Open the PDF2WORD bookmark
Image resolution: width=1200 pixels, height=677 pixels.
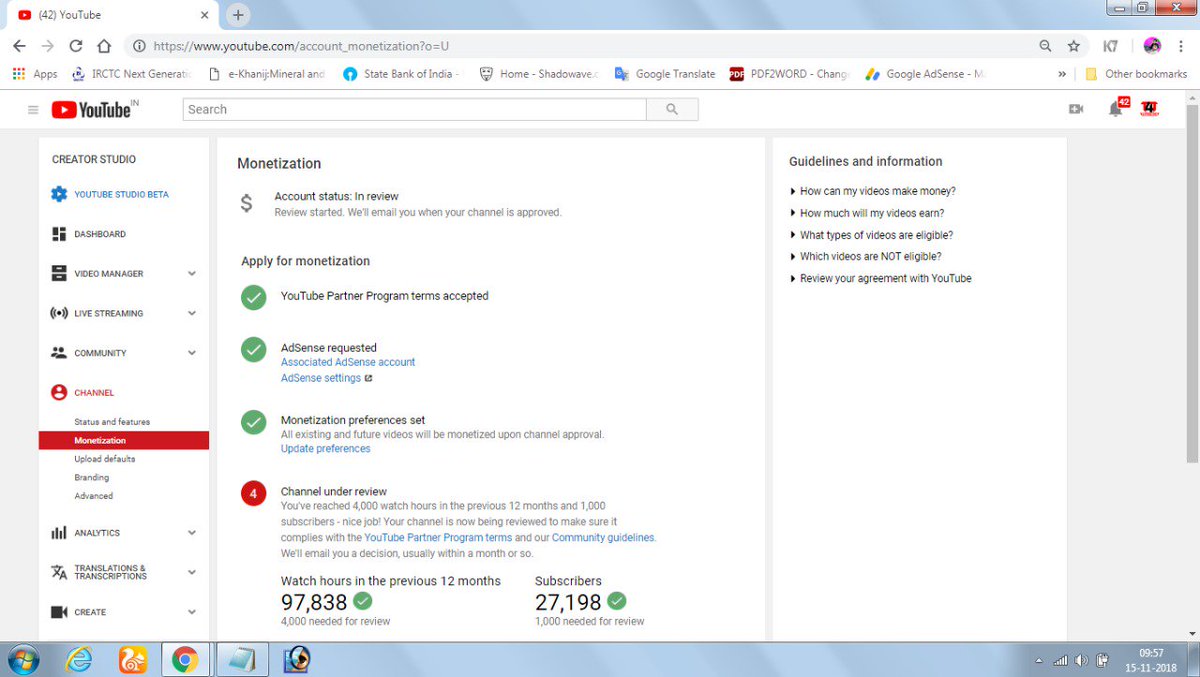[x=789, y=74]
